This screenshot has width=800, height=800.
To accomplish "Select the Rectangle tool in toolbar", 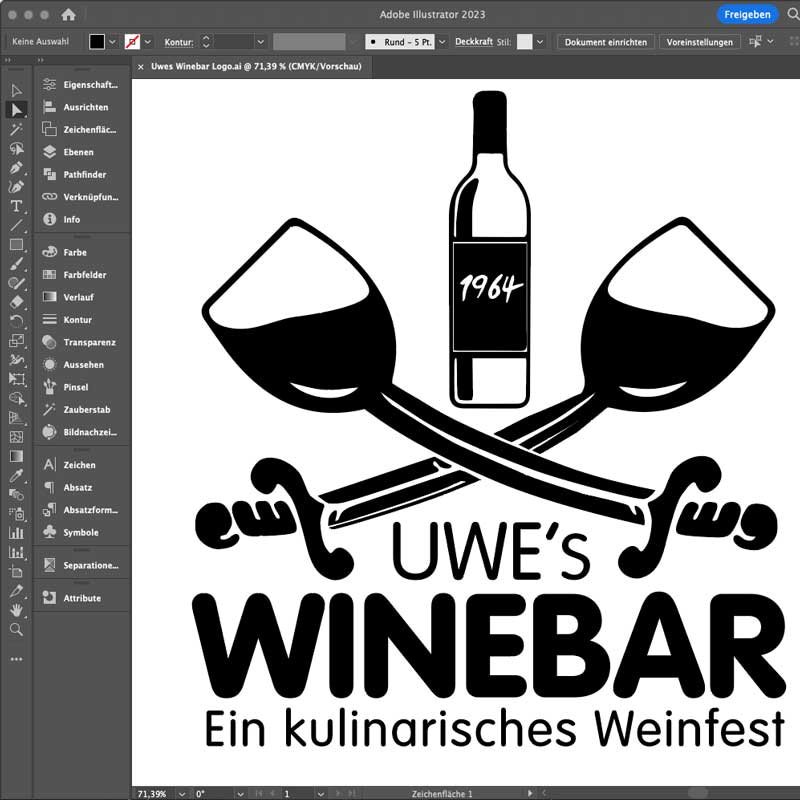I will (x=16, y=245).
